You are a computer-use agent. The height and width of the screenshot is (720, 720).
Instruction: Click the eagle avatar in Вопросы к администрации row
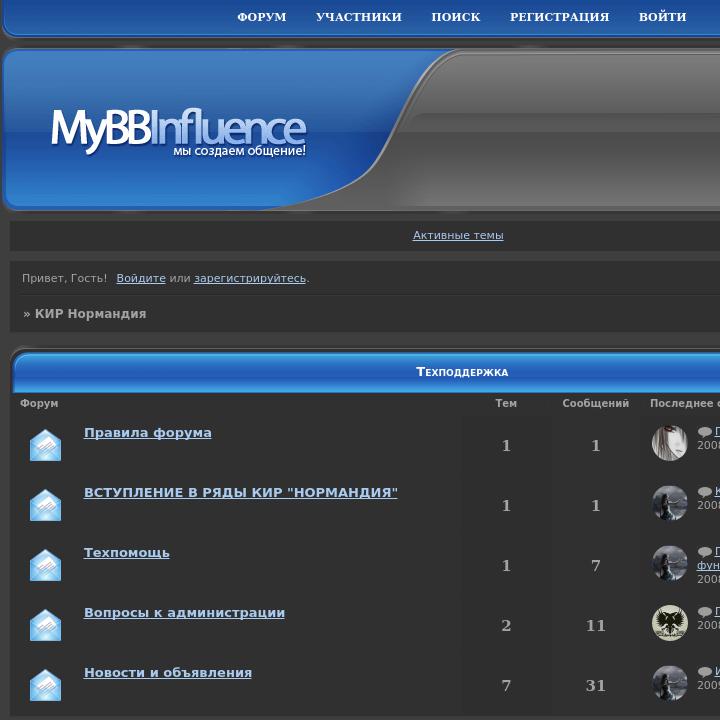point(669,623)
